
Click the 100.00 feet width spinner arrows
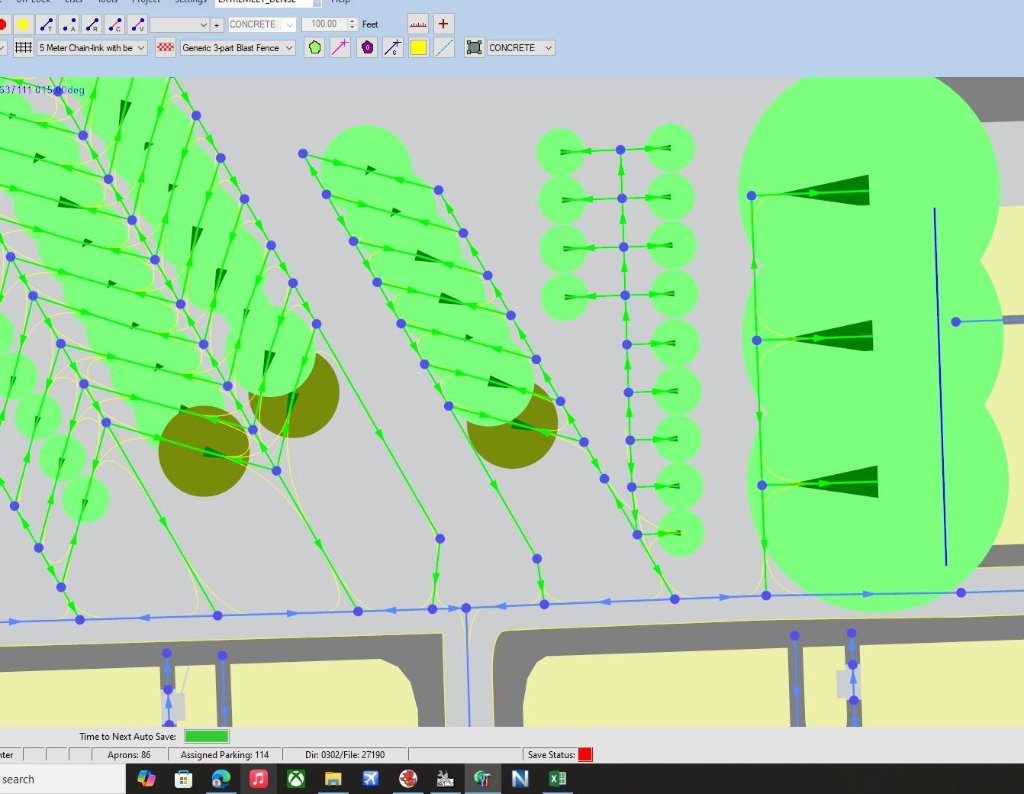point(352,24)
